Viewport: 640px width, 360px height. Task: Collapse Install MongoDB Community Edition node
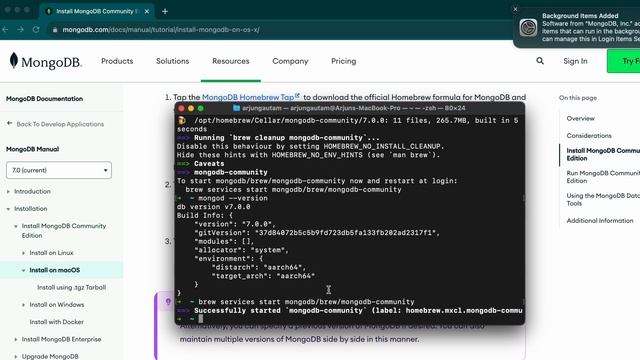coord(16,226)
